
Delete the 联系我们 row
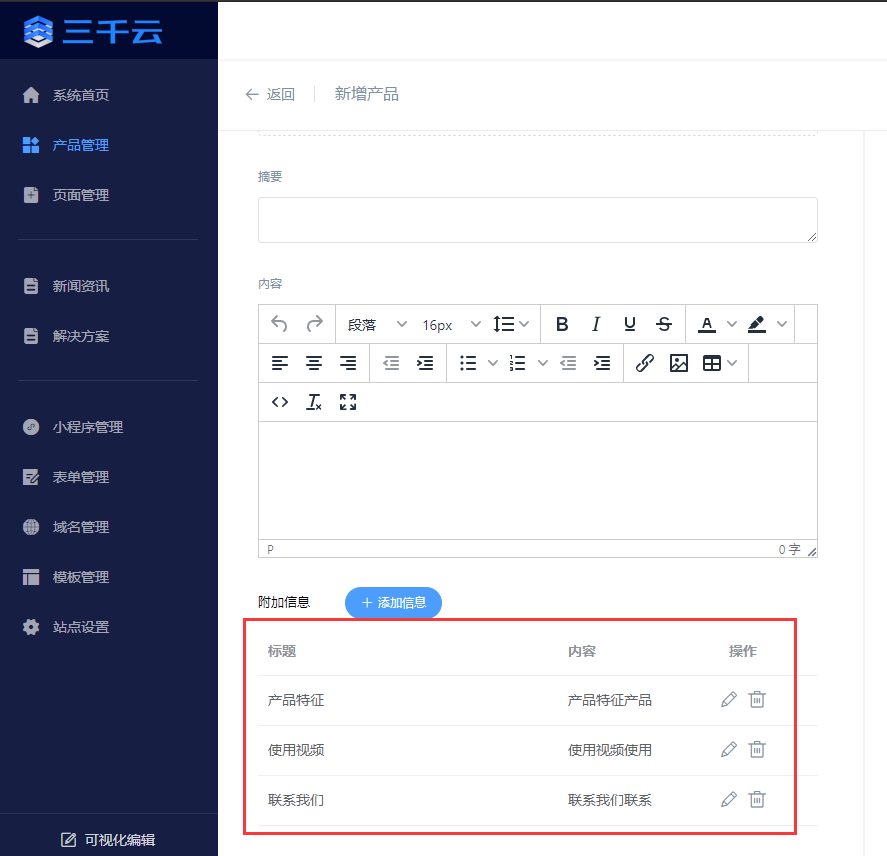(x=757, y=799)
